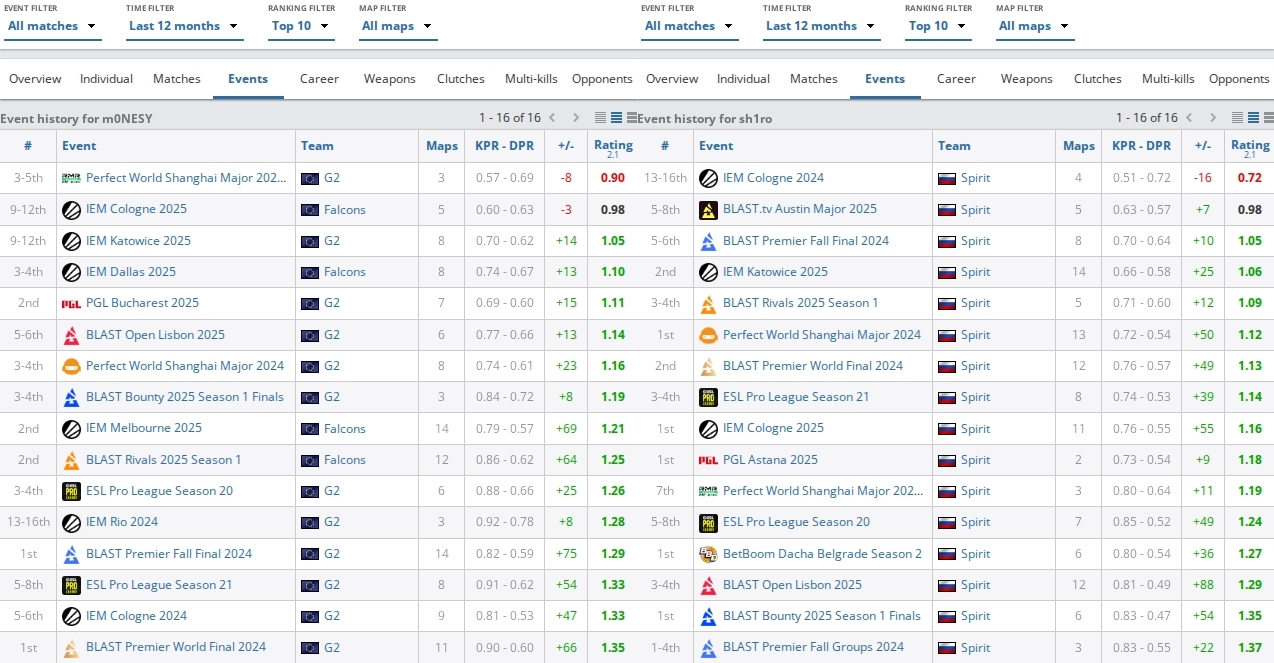Go to previous page in sh1ro event history

[x=1188, y=118]
